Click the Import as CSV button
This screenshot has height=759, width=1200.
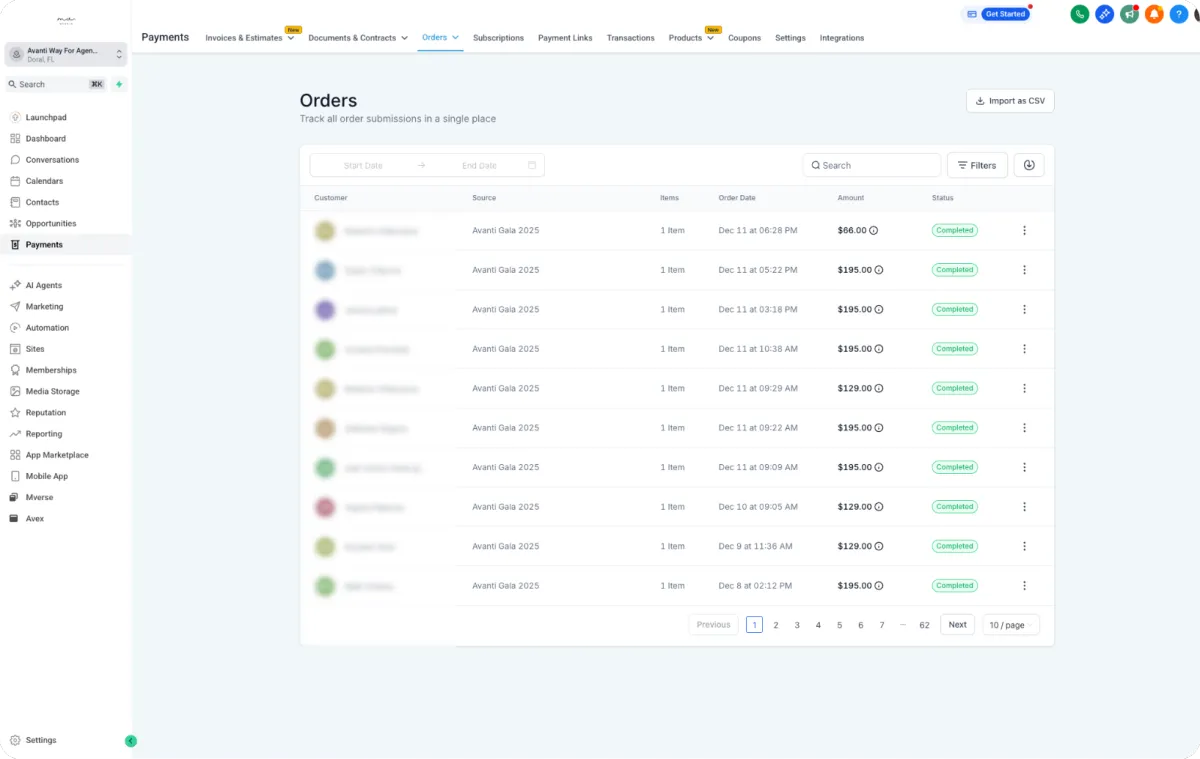click(x=1010, y=101)
